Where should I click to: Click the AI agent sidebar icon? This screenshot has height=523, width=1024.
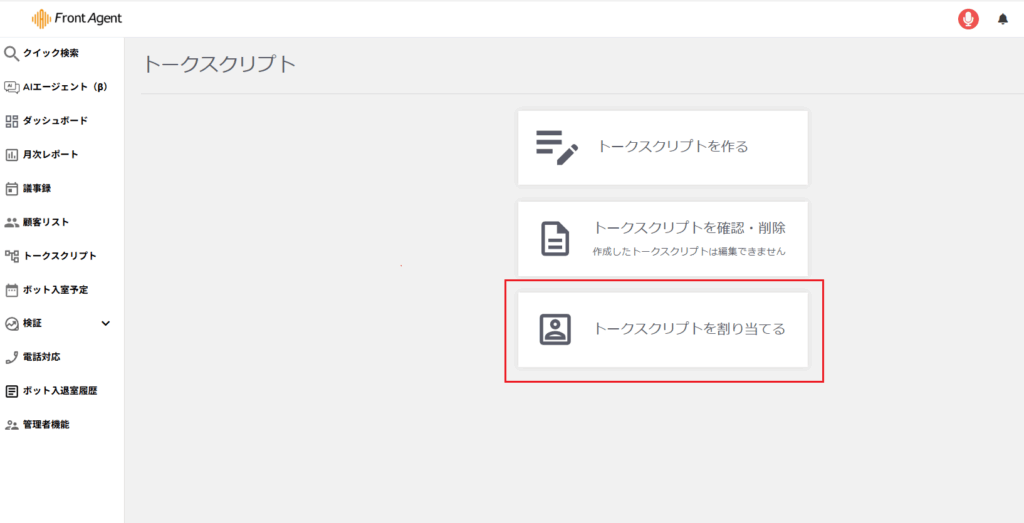coord(12,87)
